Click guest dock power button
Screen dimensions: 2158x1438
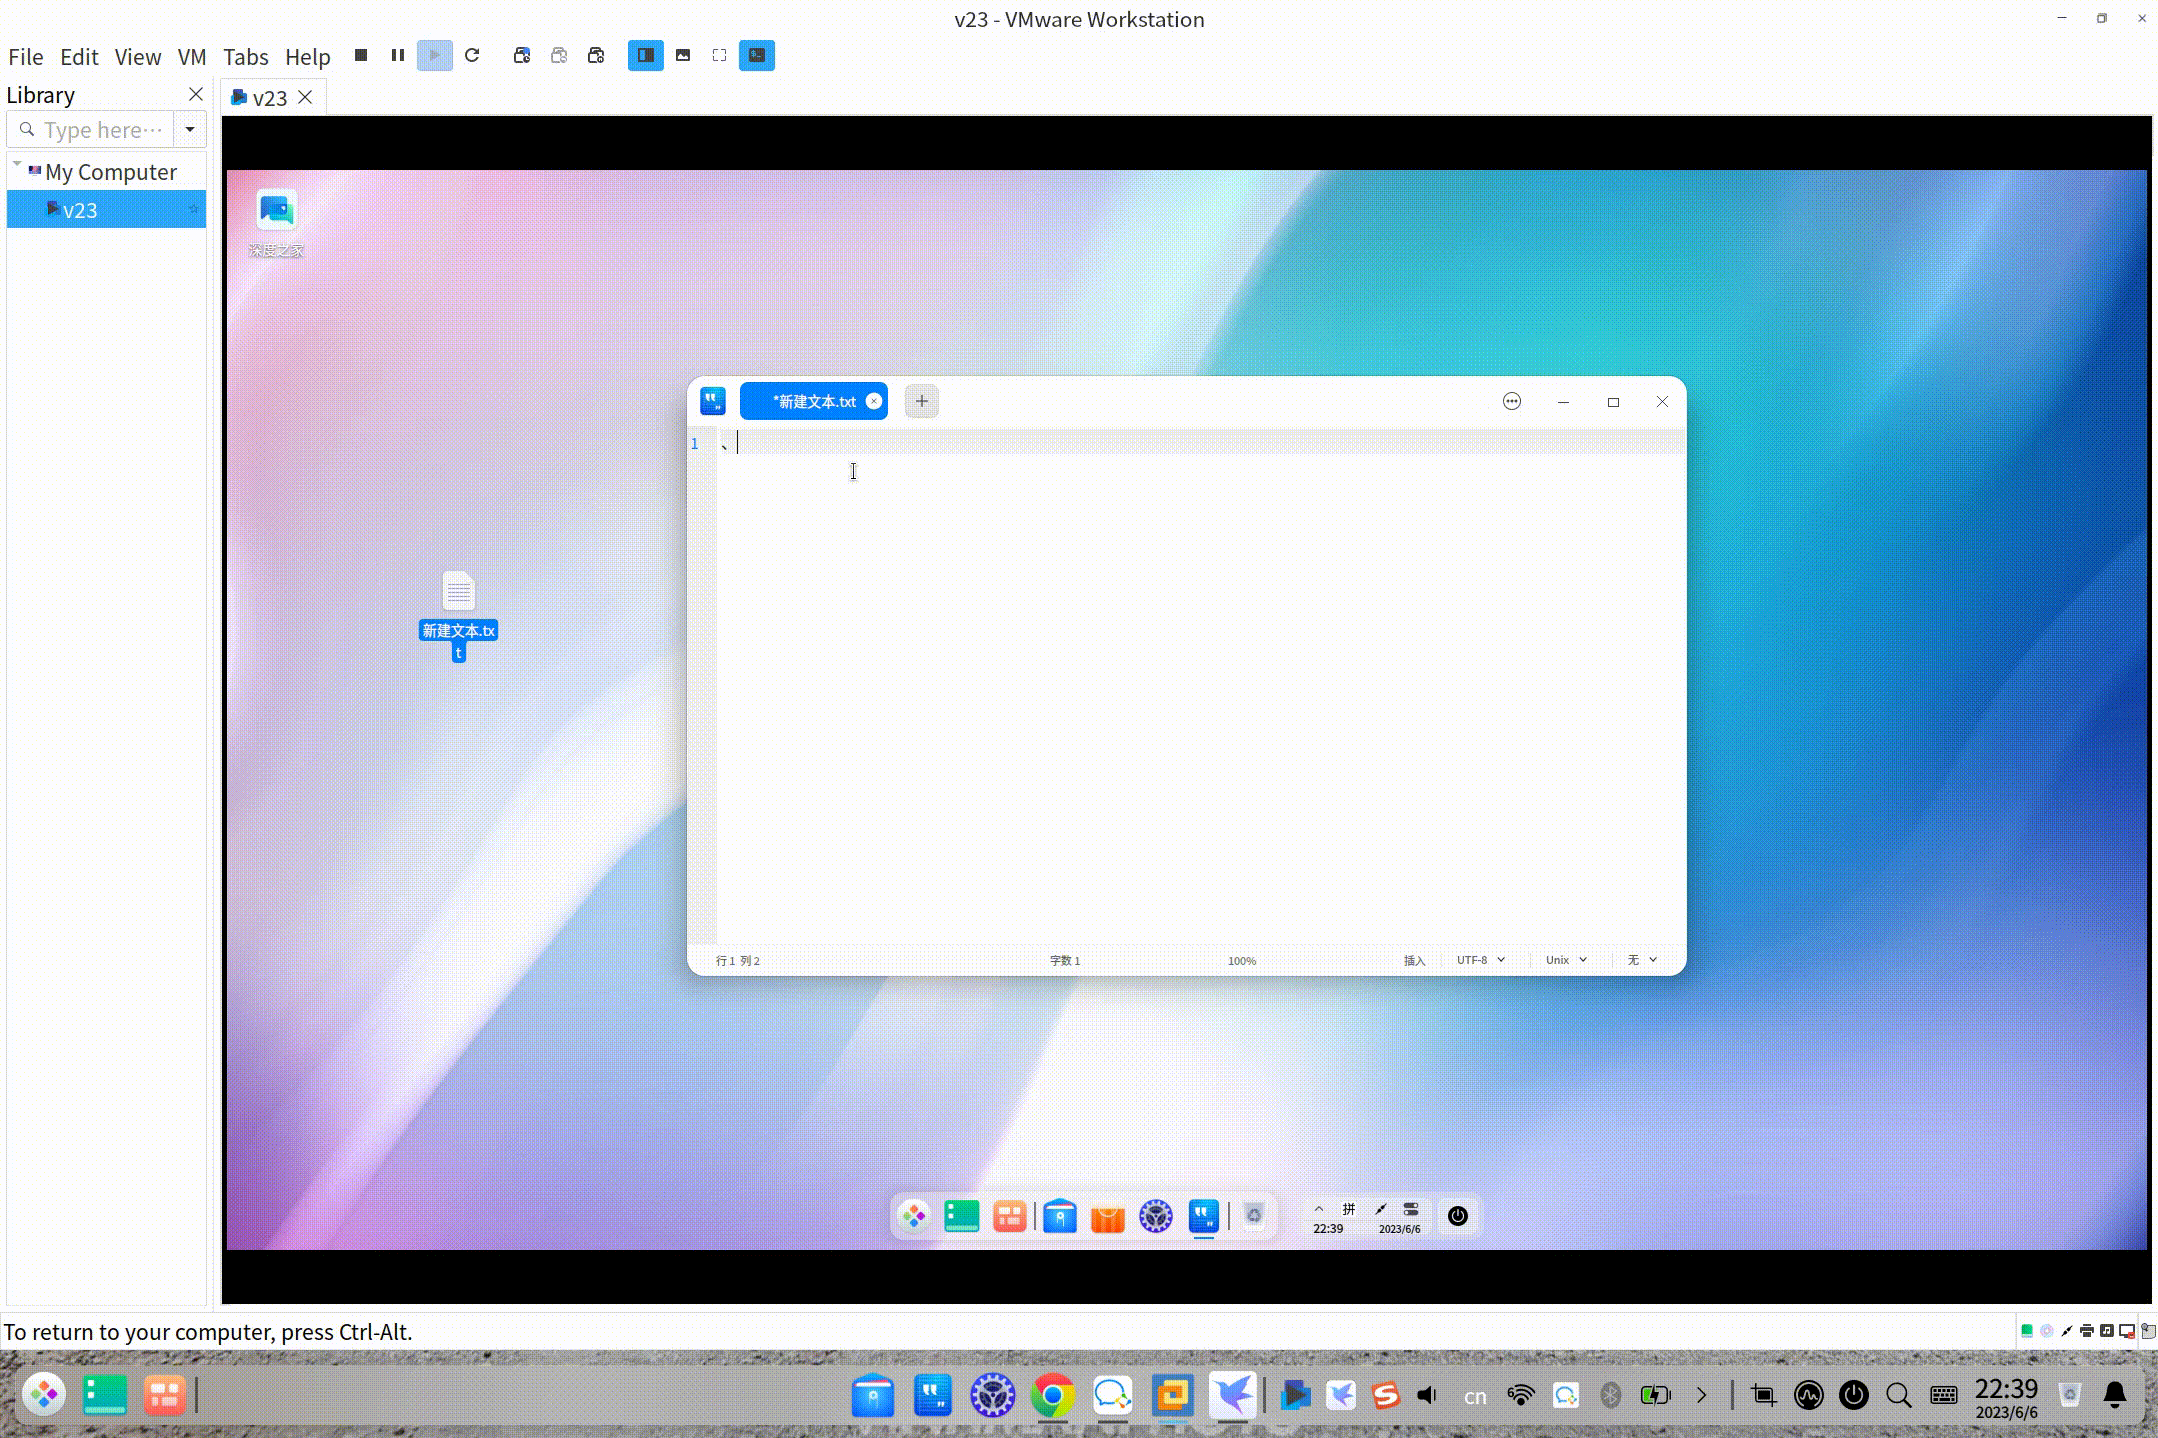(1457, 1216)
